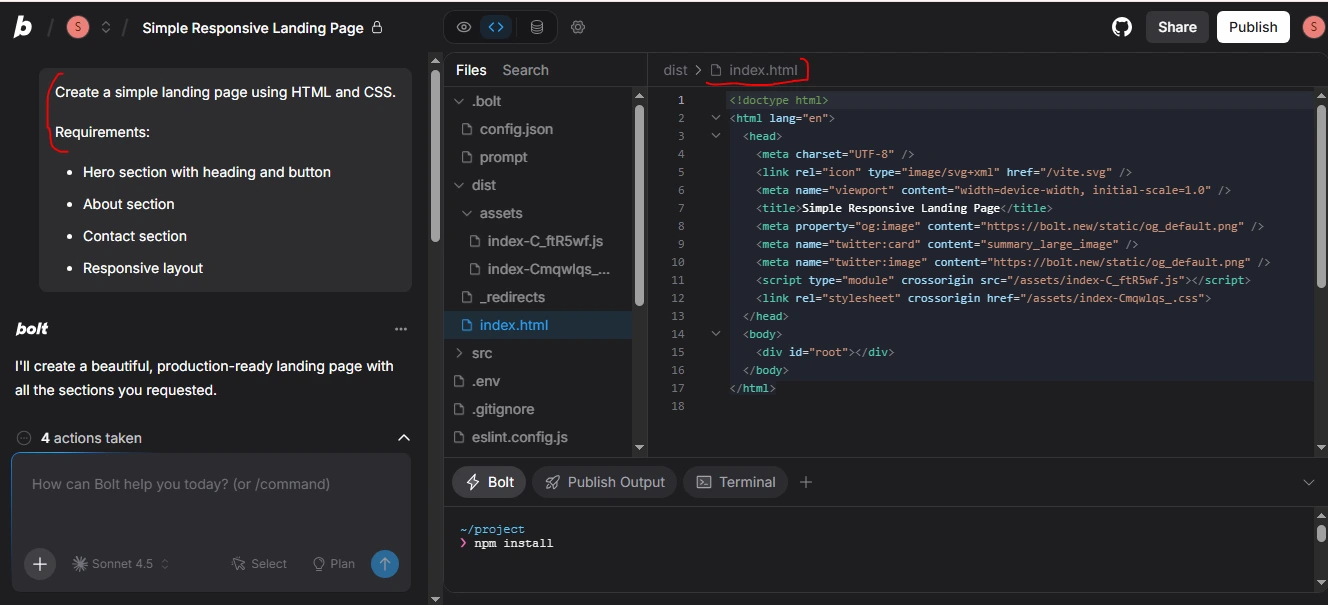Switch to the Code editor view
1328x605 pixels.
coord(496,27)
